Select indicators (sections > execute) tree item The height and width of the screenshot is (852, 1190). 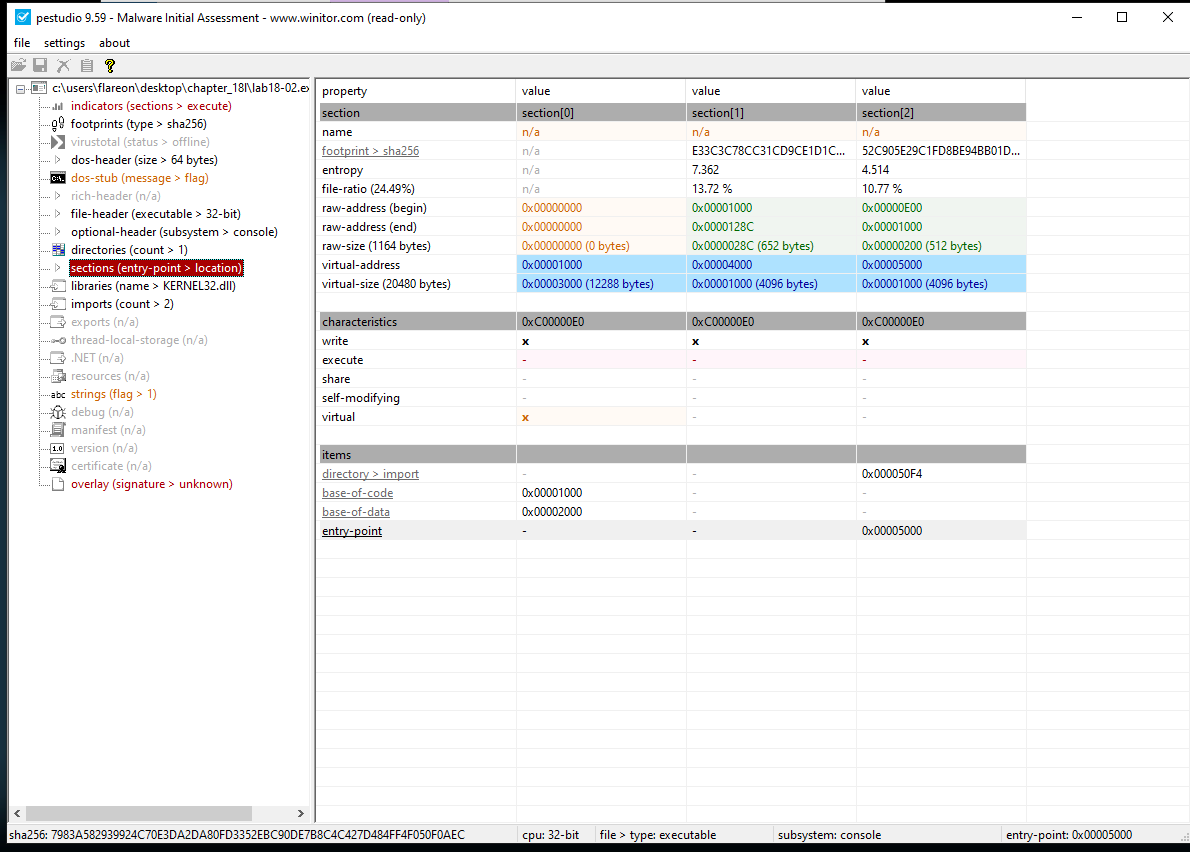(151, 106)
